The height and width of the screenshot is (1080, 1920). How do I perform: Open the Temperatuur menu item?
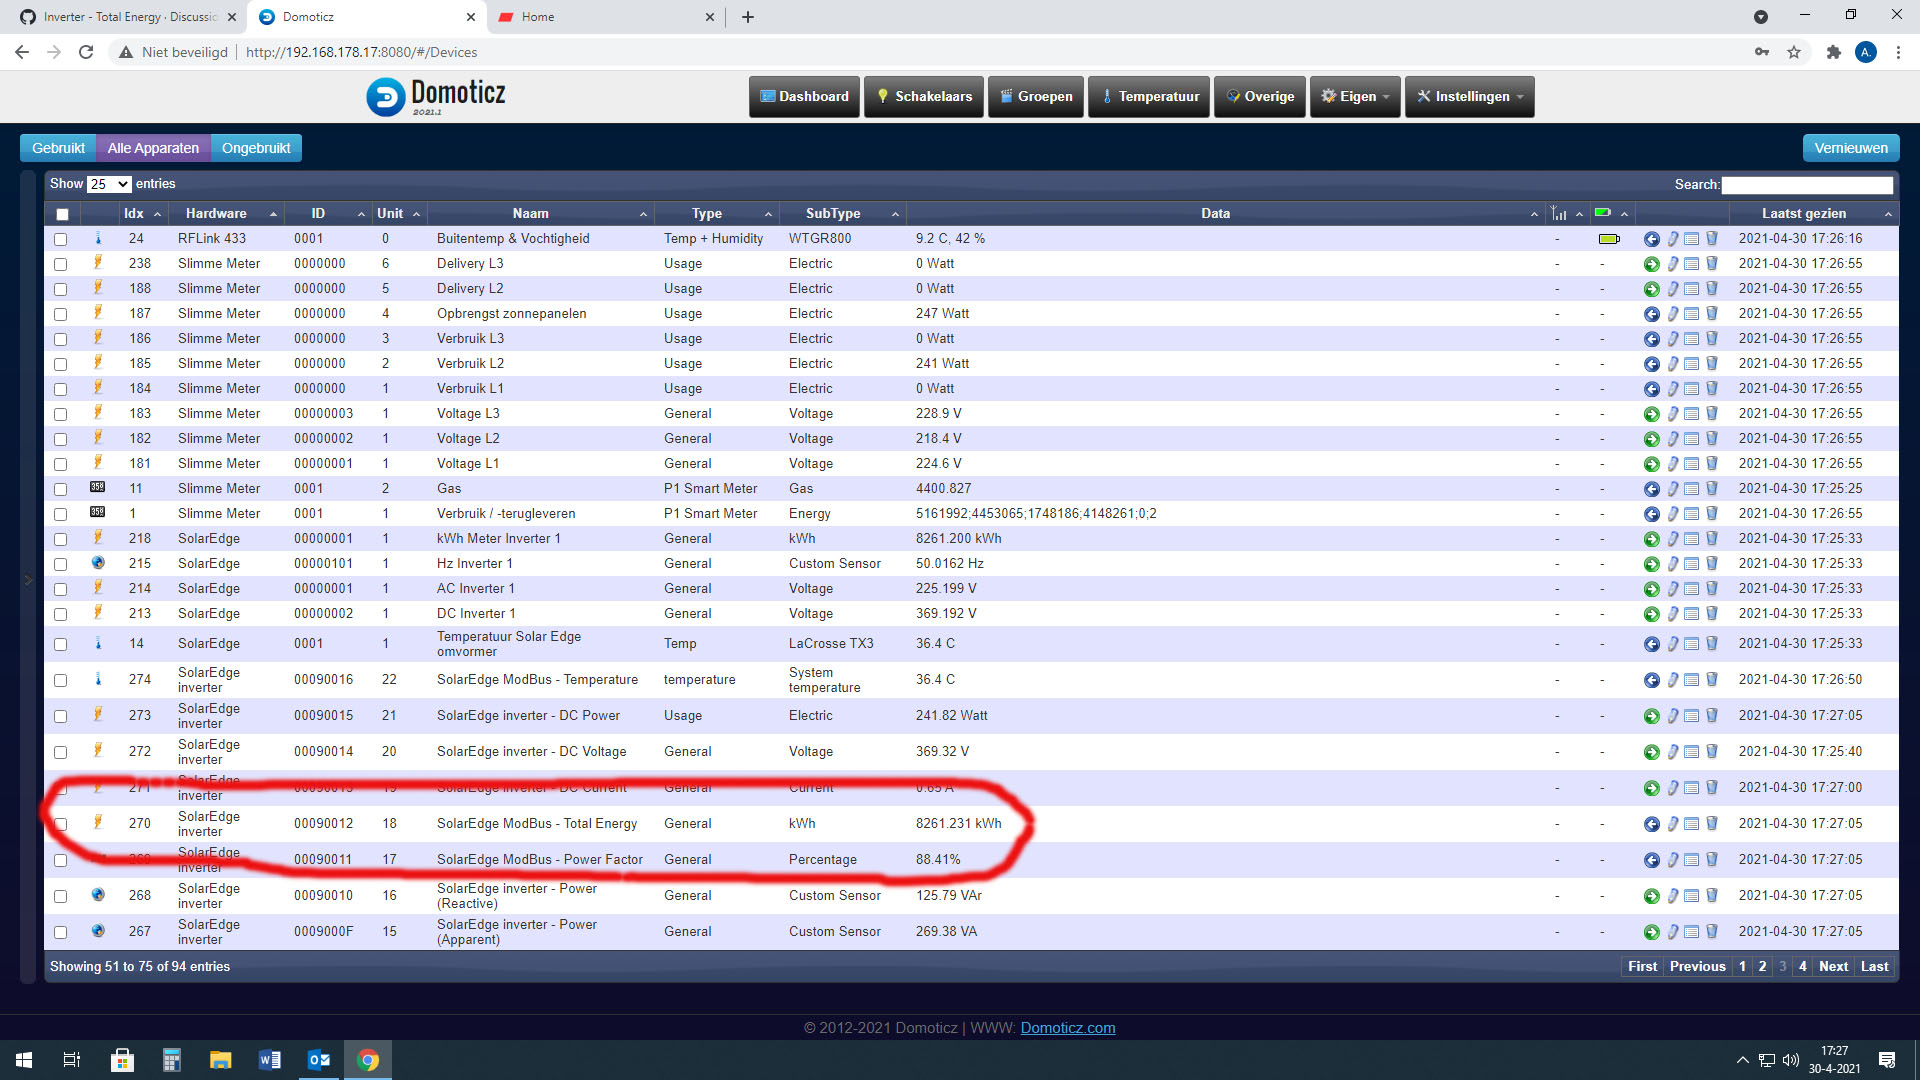tap(1149, 97)
